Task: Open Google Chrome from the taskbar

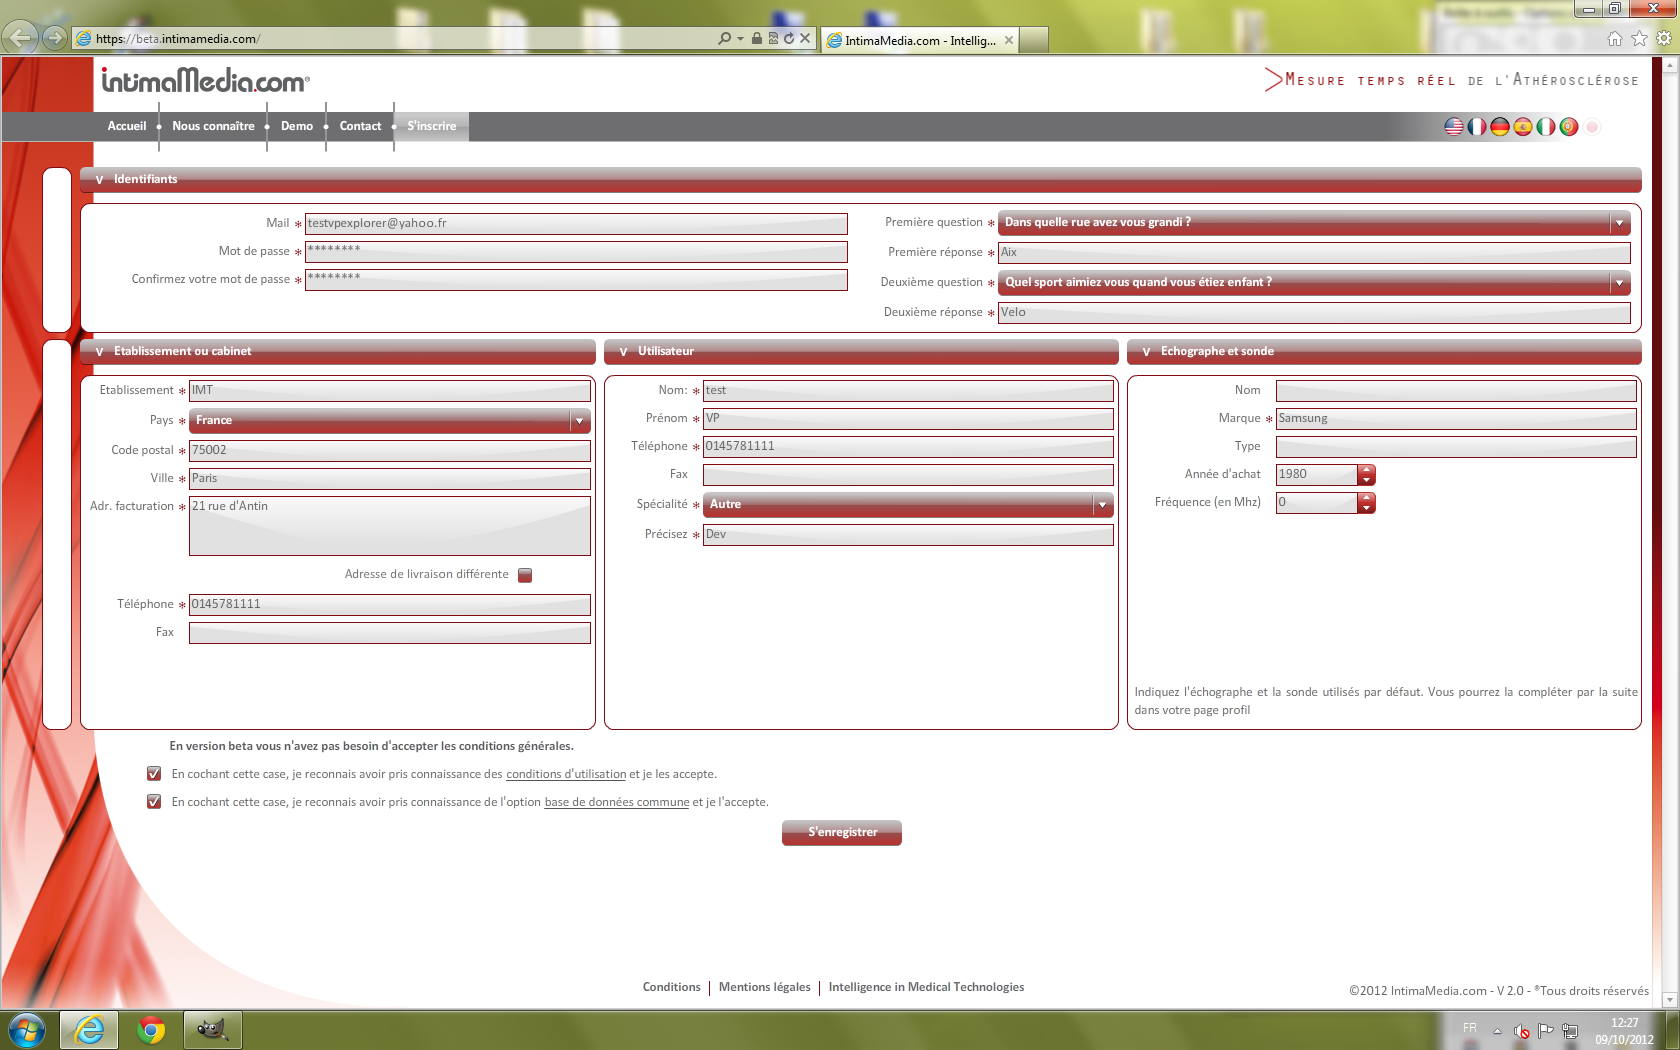Action: click(x=151, y=1029)
